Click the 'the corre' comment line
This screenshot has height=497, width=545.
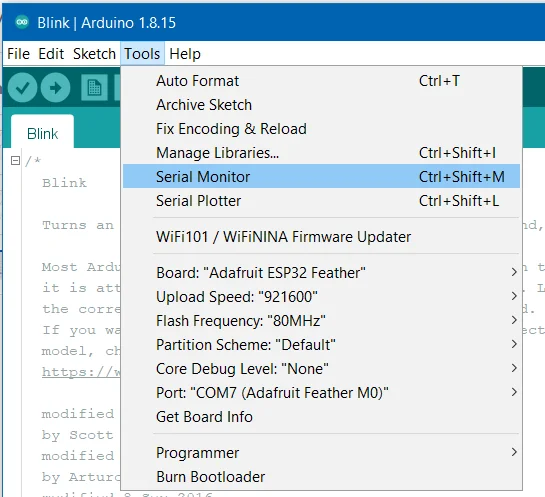pos(81,309)
